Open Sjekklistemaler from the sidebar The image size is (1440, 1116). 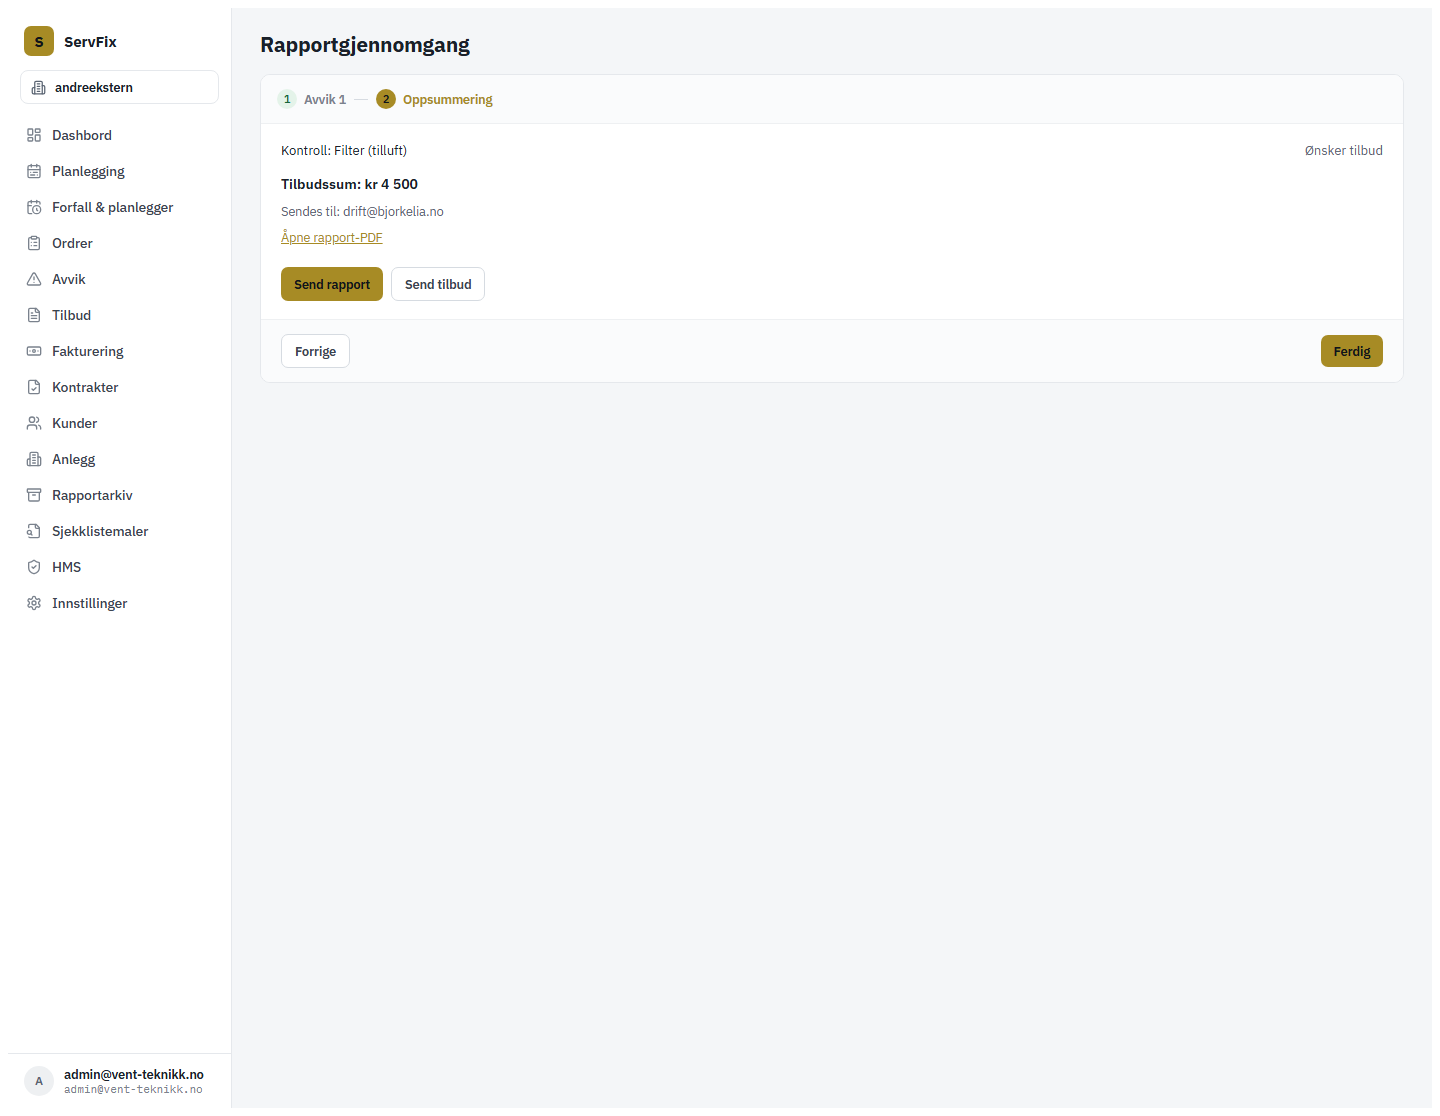119,531
